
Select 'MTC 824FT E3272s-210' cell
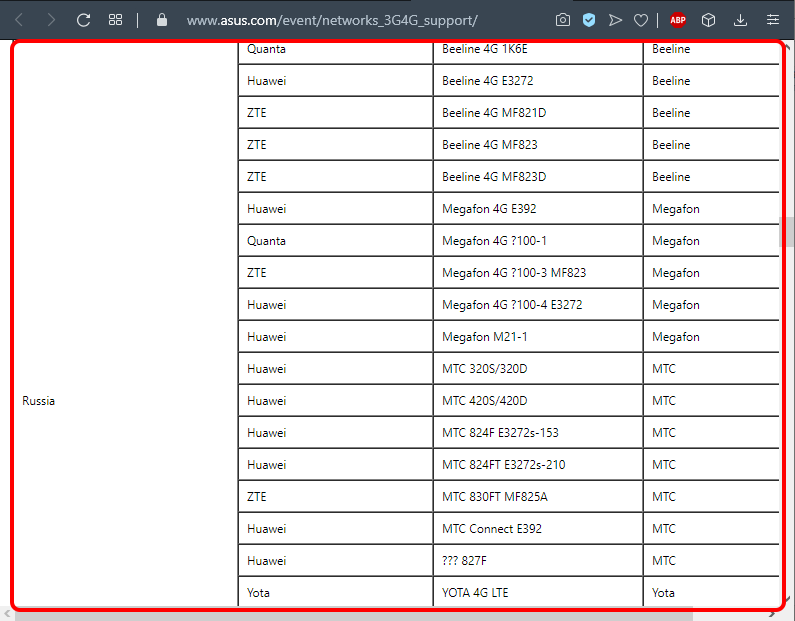pyautogui.click(x=538, y=464)
